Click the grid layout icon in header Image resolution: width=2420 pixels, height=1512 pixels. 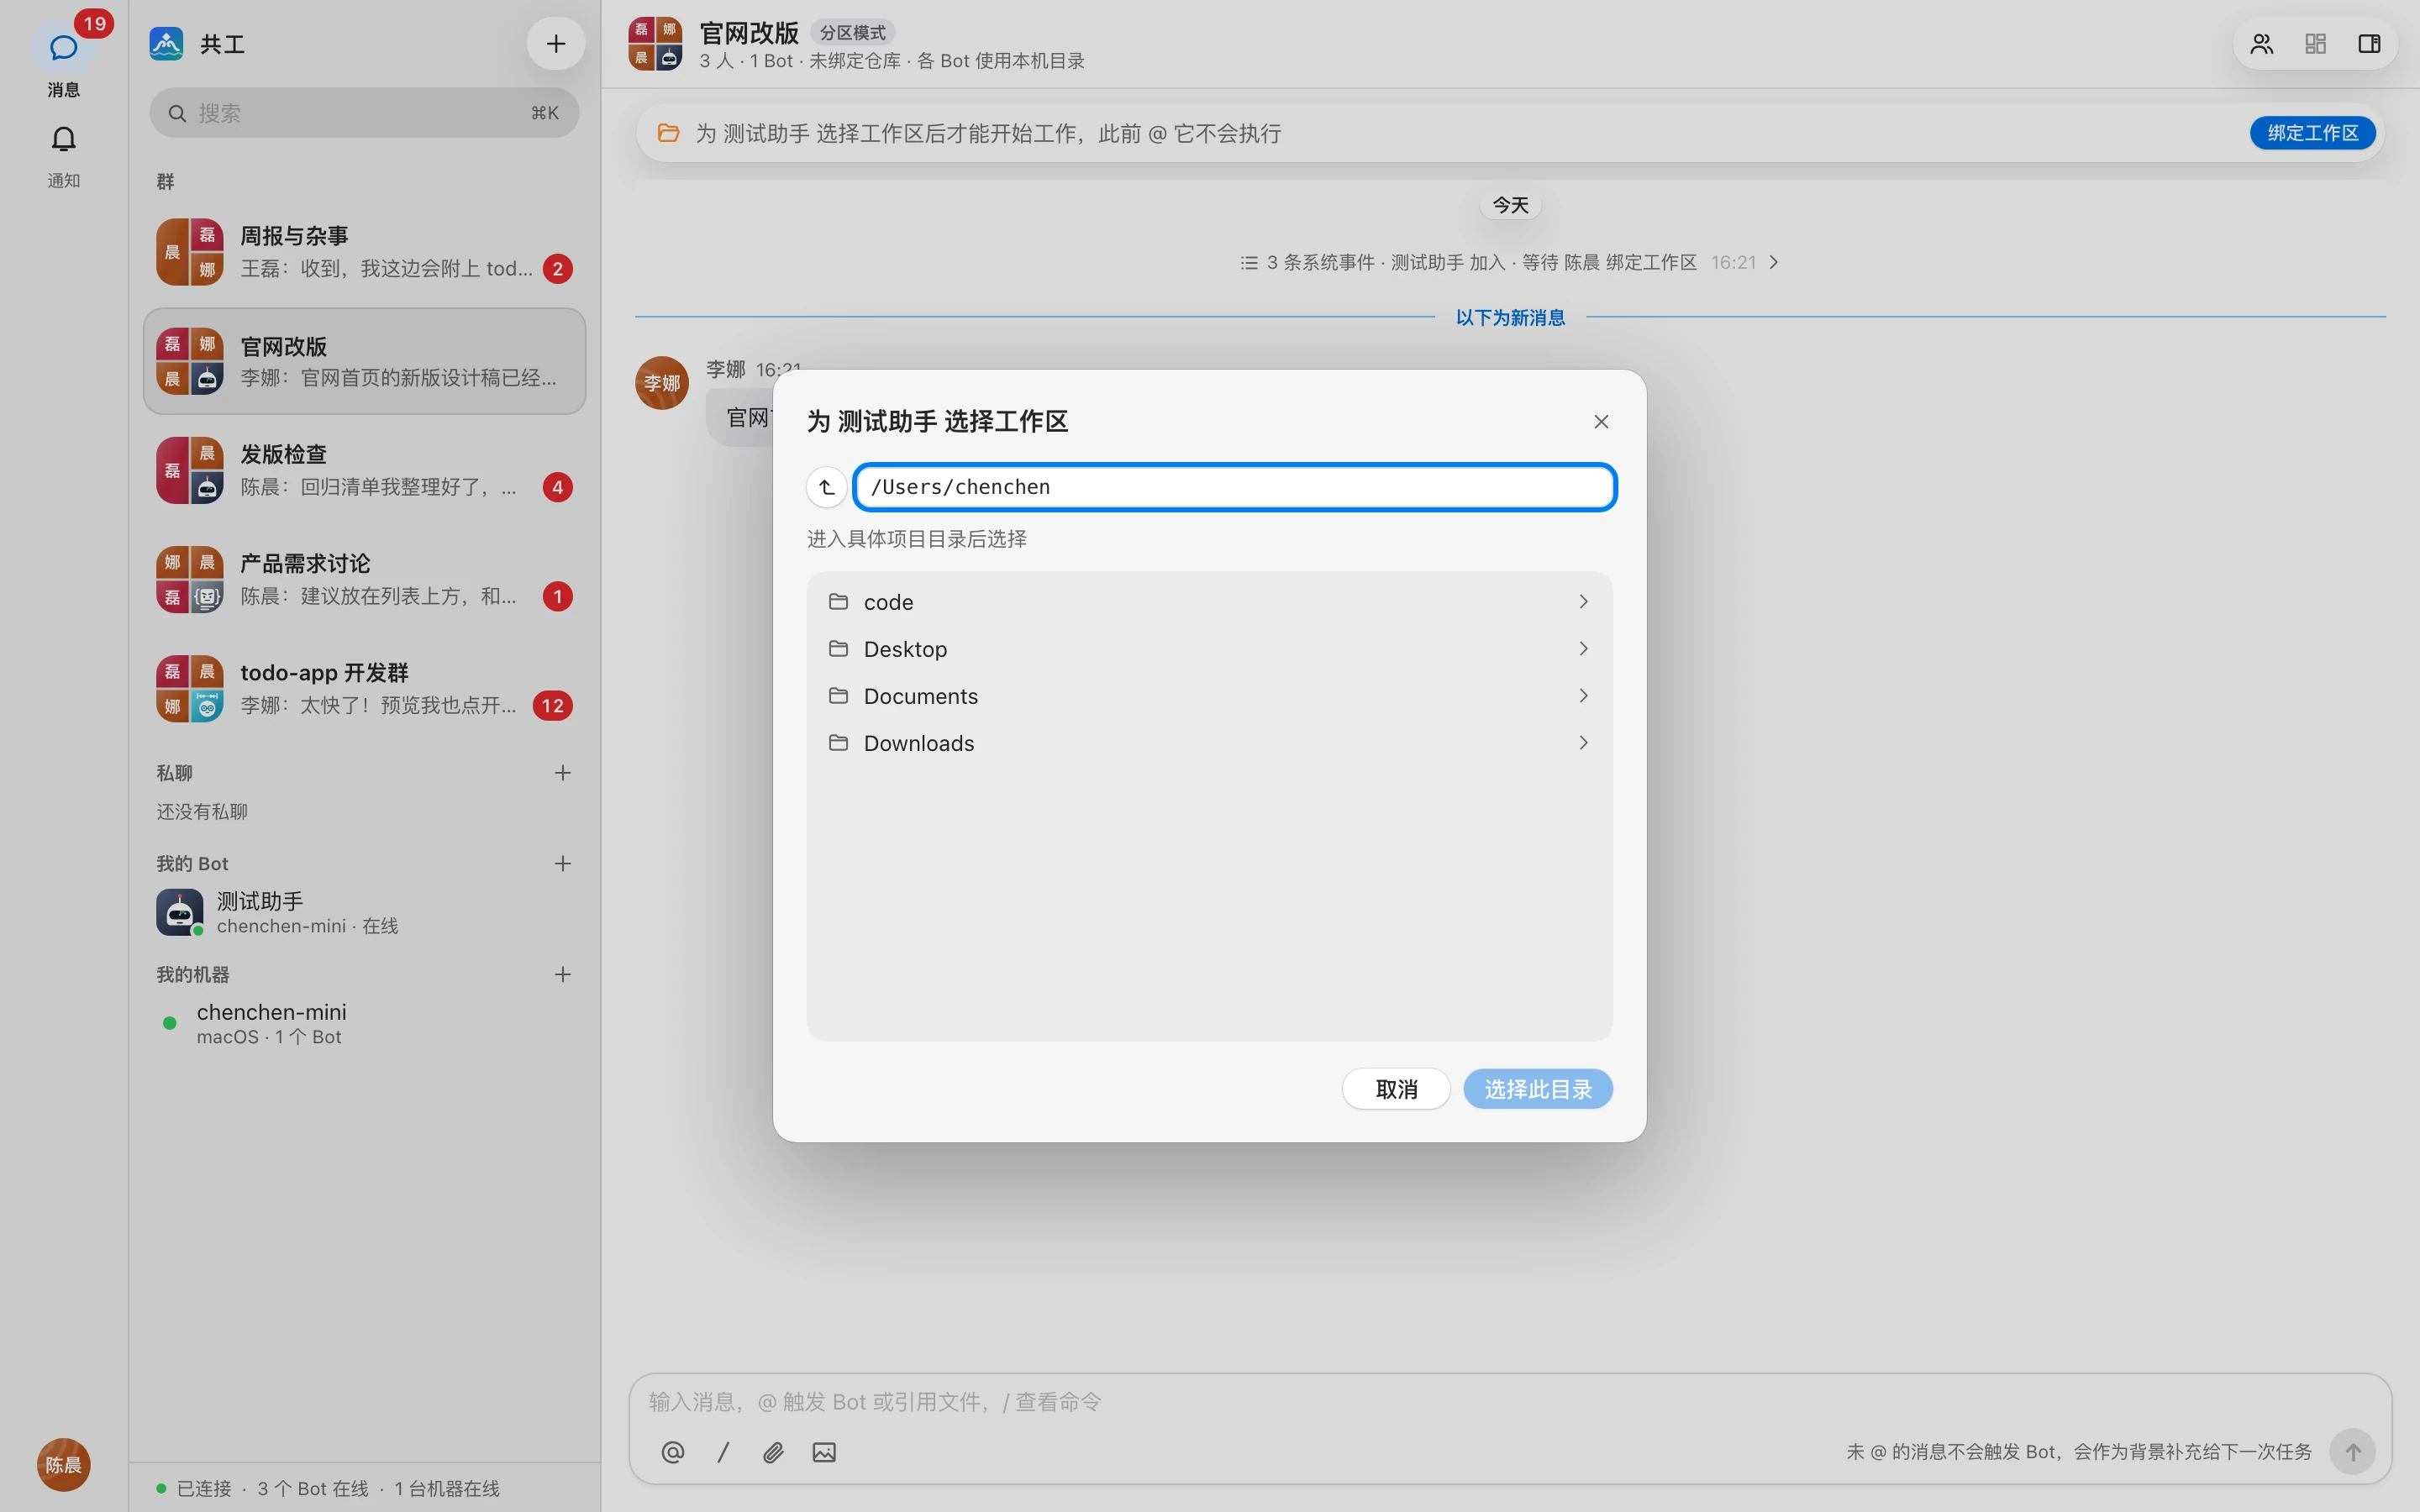[x=2316, y=44]
